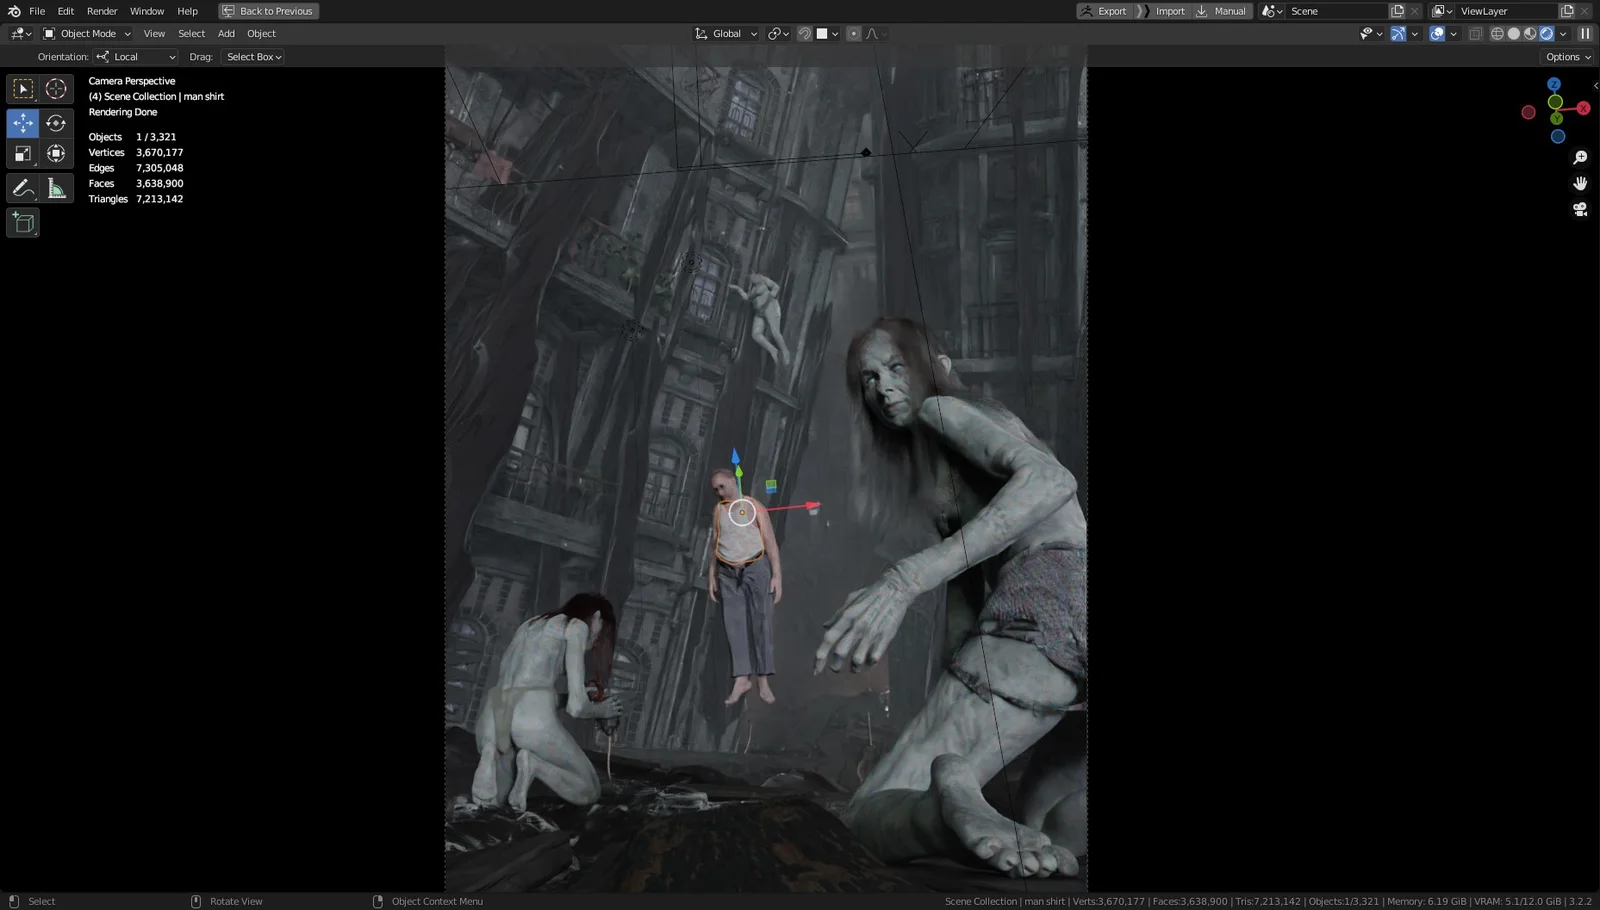
Task: Select the Rotate tool
Action: [x=56, y=123]
